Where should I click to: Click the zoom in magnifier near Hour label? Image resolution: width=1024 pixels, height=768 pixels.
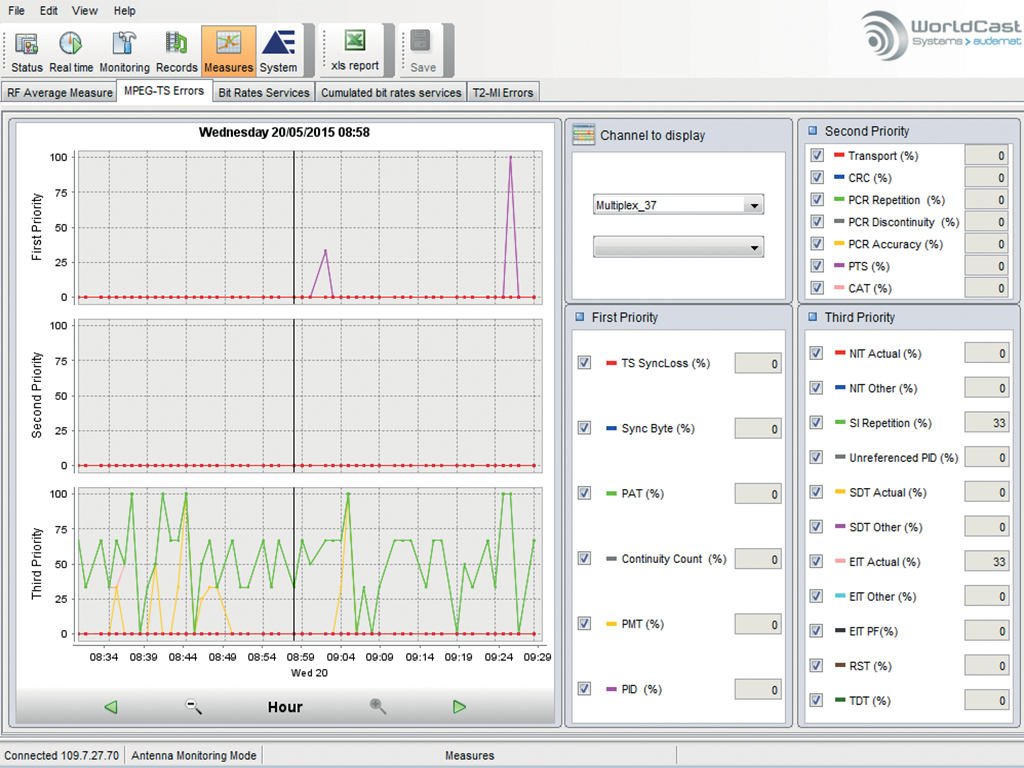click(x=377, y=707)
